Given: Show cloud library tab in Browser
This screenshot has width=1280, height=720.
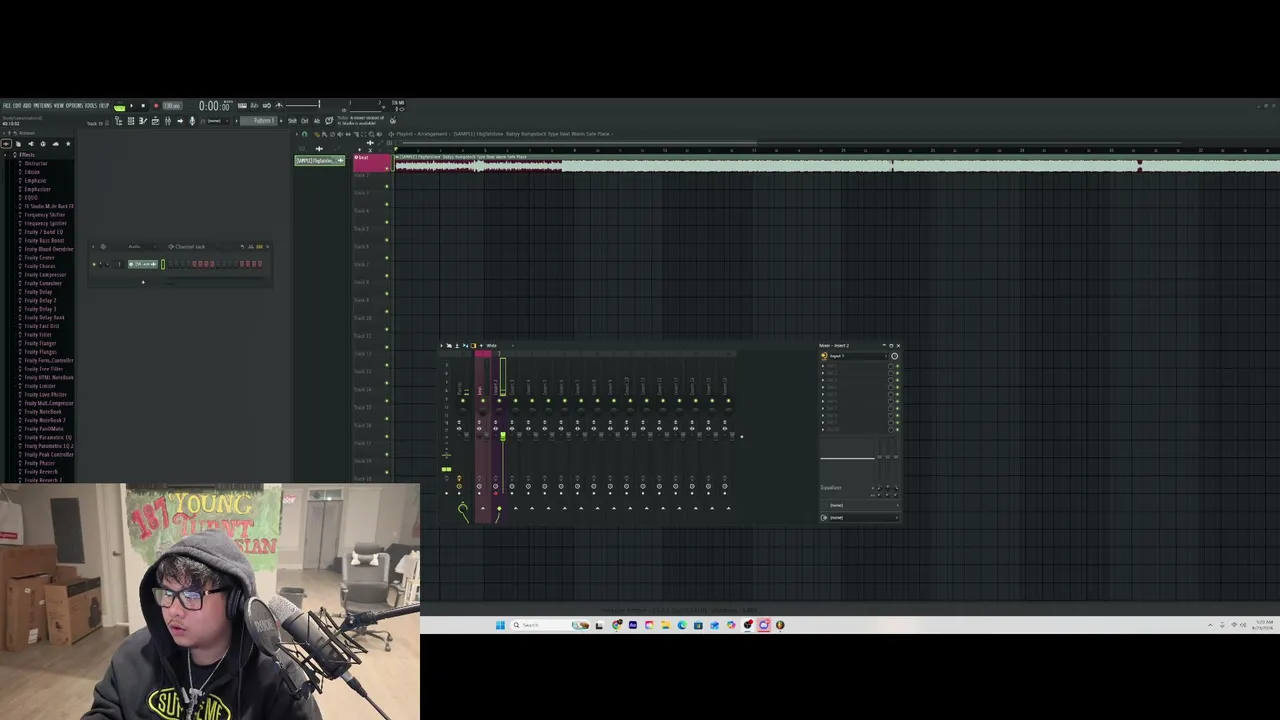Looking at the screenshot, I should click(55, 144).
